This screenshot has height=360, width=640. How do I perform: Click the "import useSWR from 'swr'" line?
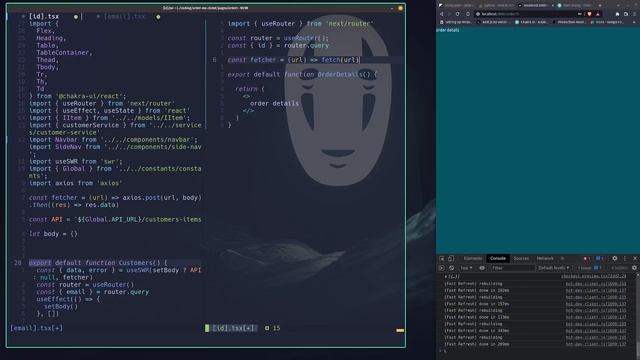click(76, 162)
